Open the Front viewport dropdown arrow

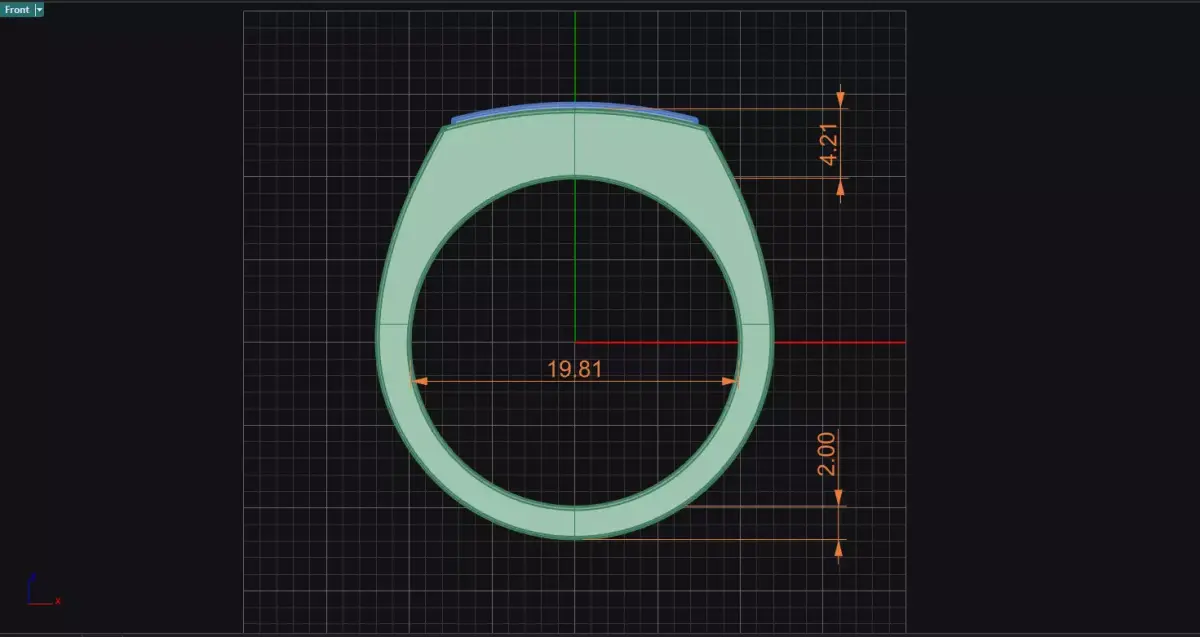[39, 9]
